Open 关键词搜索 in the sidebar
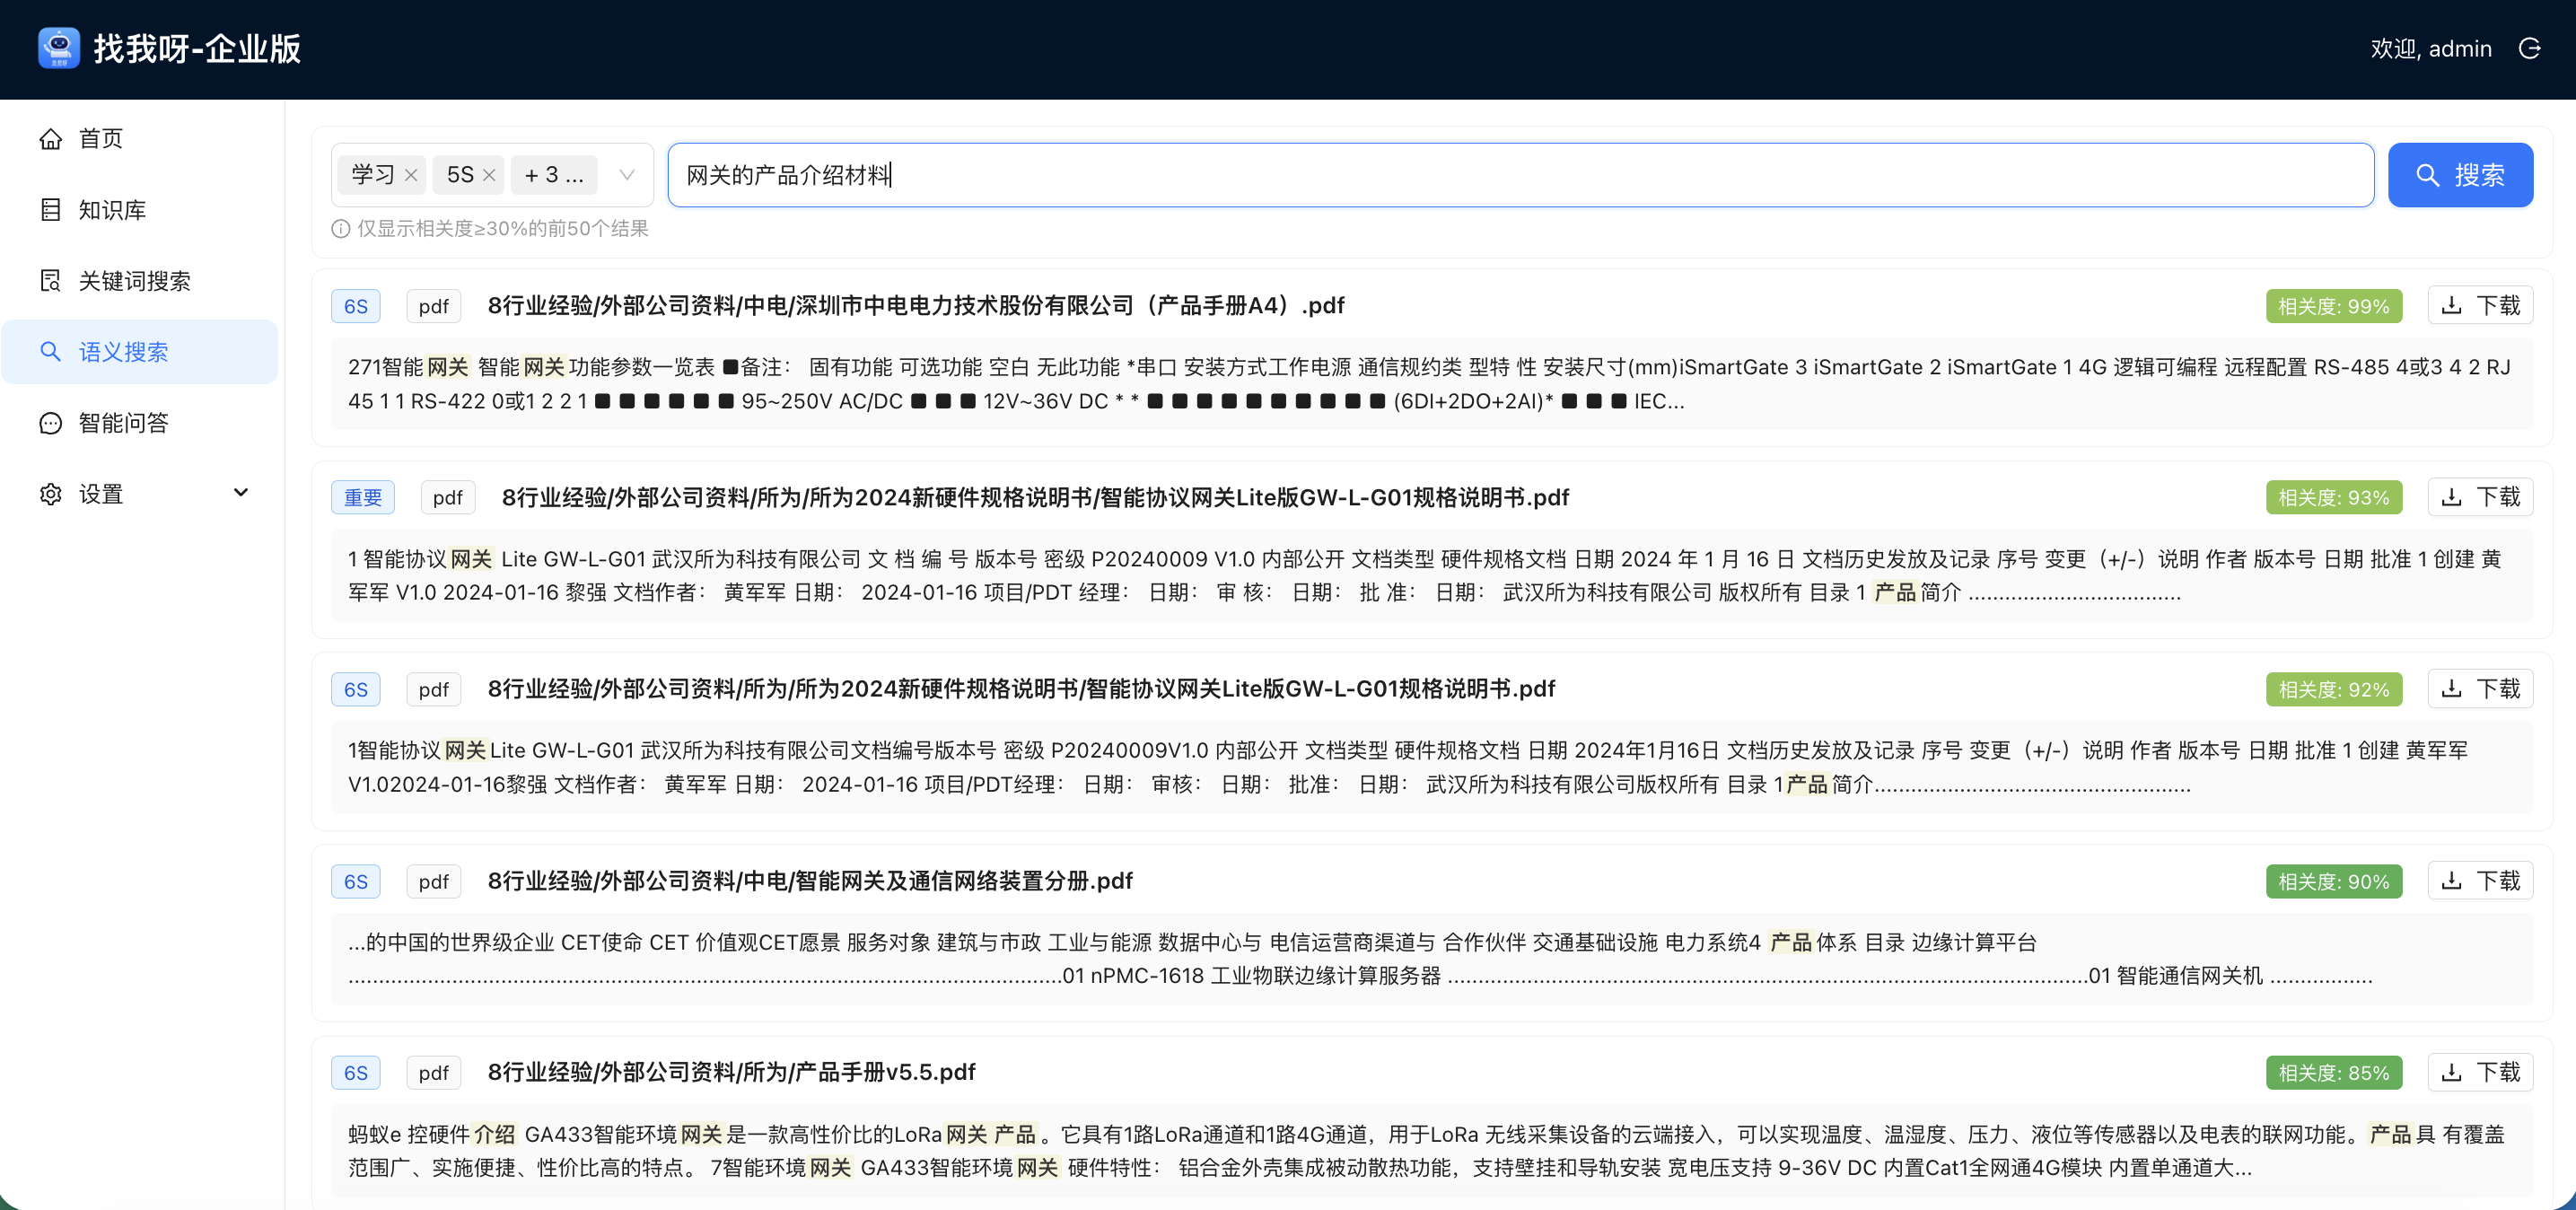 [x=134, y=281]
